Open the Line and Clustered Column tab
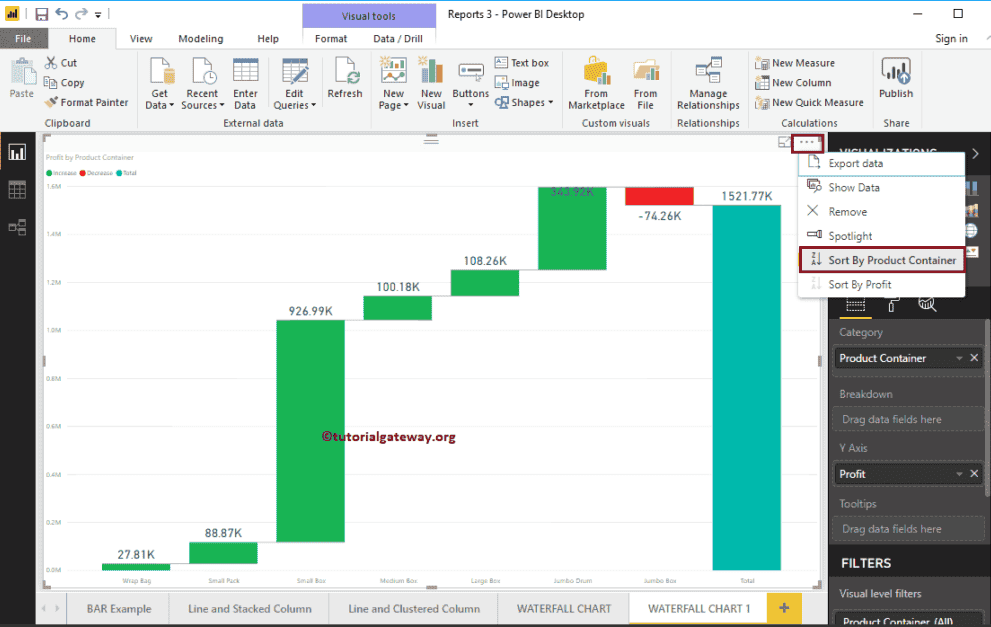991x627 pixels. pos(414,609)
